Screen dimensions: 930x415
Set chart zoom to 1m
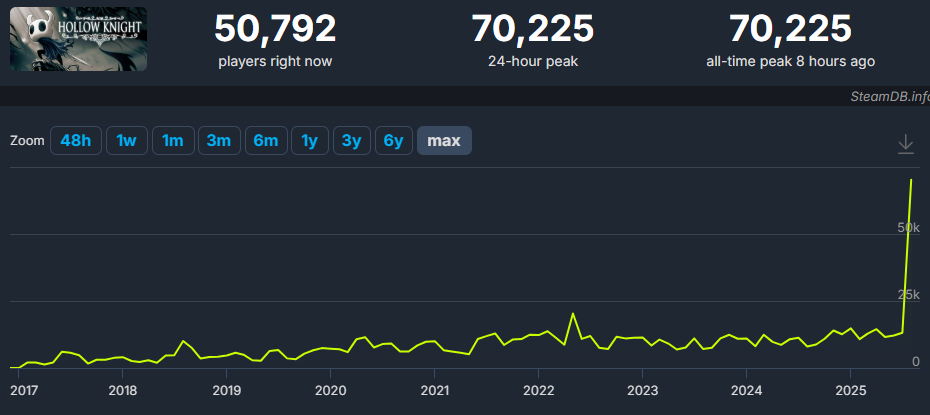click(x=173, y=141)
